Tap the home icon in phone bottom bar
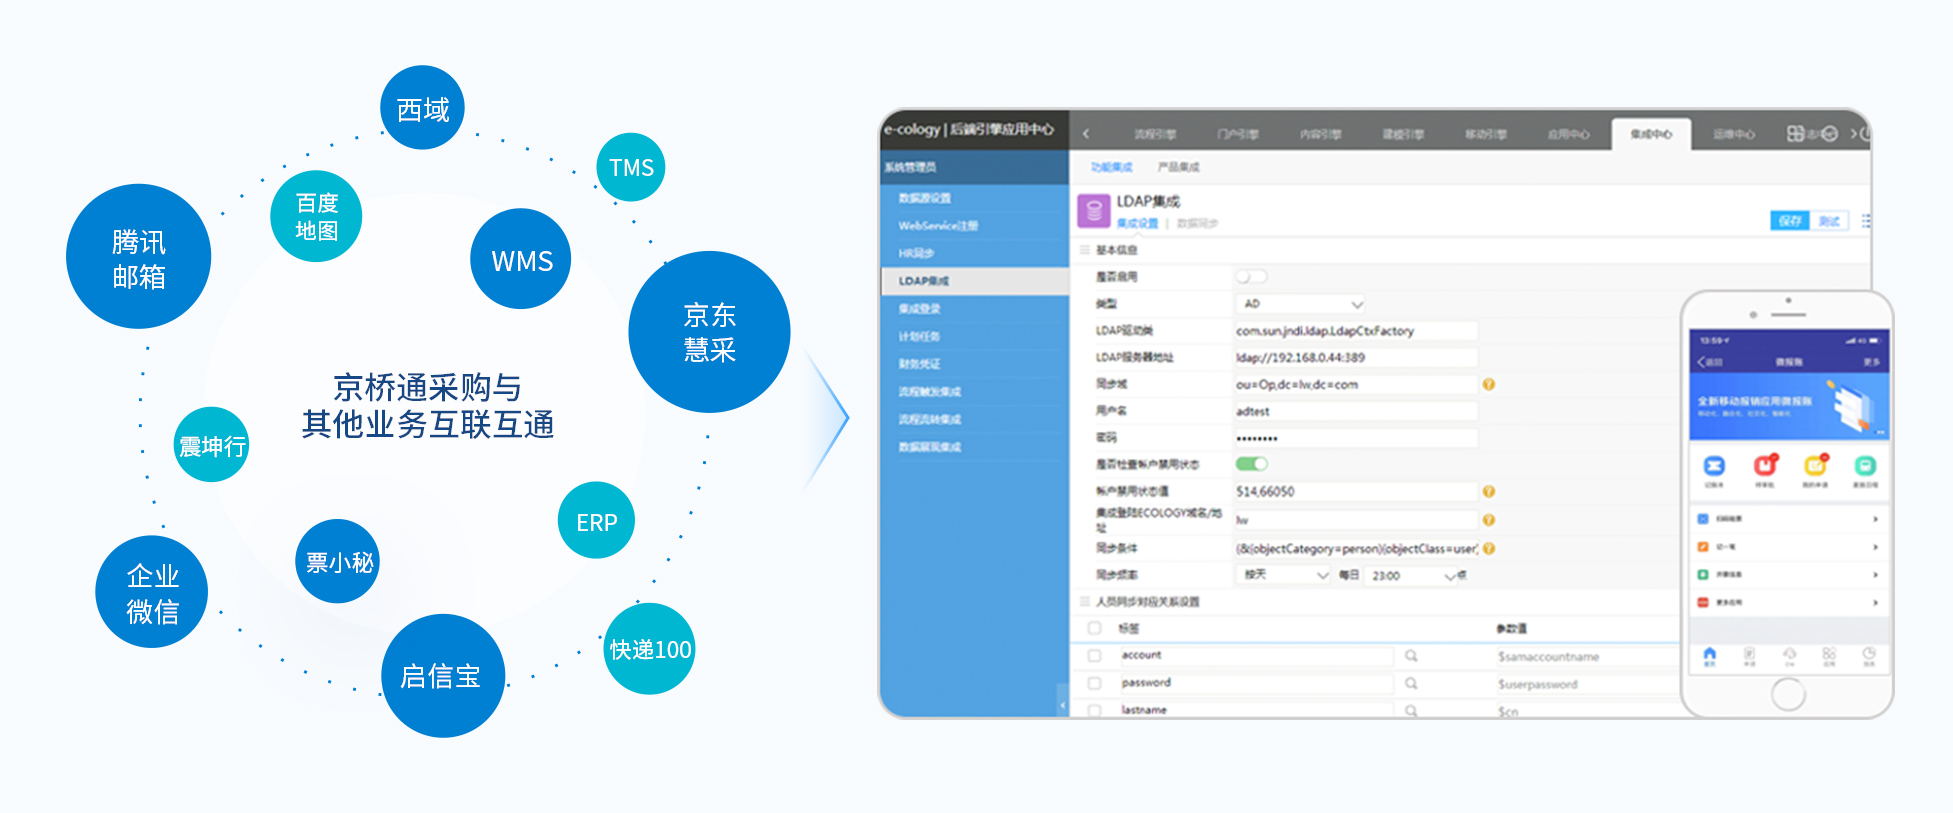Screen dimensions: 1953x813 click(x=1709, y=654)
